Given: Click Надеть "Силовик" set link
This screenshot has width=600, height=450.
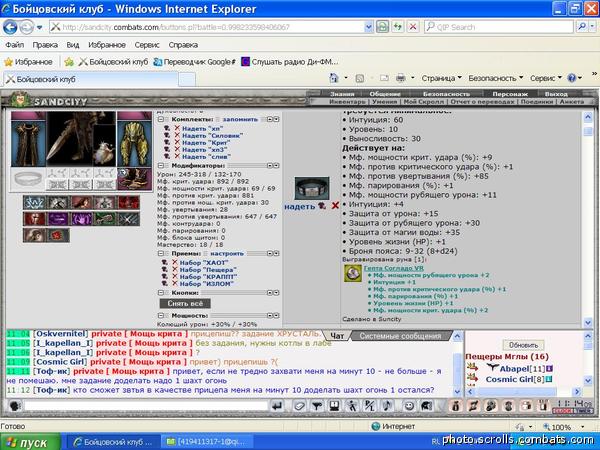Looking at the screenshot, I should tap(212, 135).
